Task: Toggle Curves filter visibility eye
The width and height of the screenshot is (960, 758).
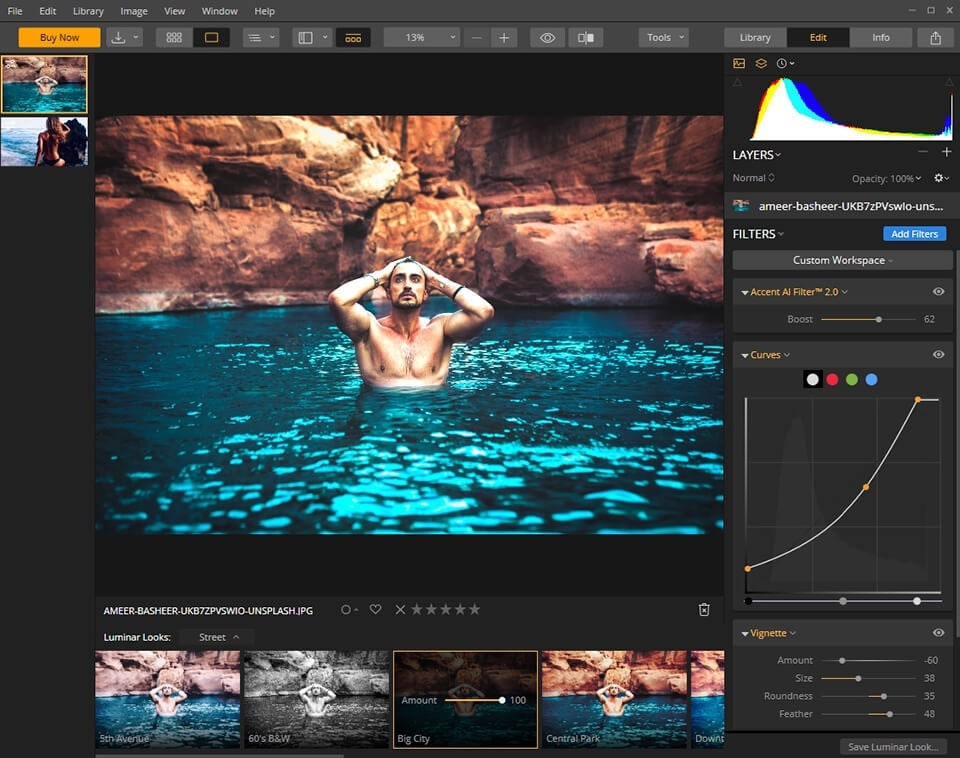Action: click(x=938, y=354)
